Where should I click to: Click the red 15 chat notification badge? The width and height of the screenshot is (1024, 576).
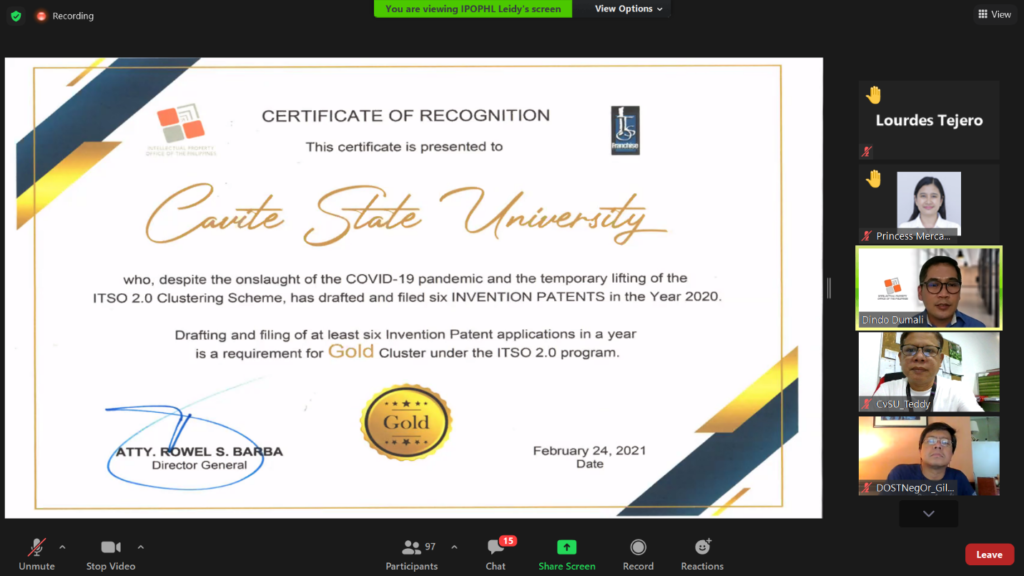[x=508, y=541]
